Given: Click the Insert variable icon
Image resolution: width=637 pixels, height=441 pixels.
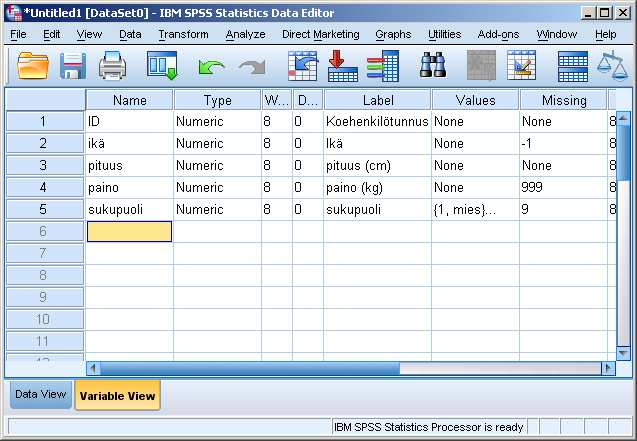Looking at the screenshot, I should [522, 65].
